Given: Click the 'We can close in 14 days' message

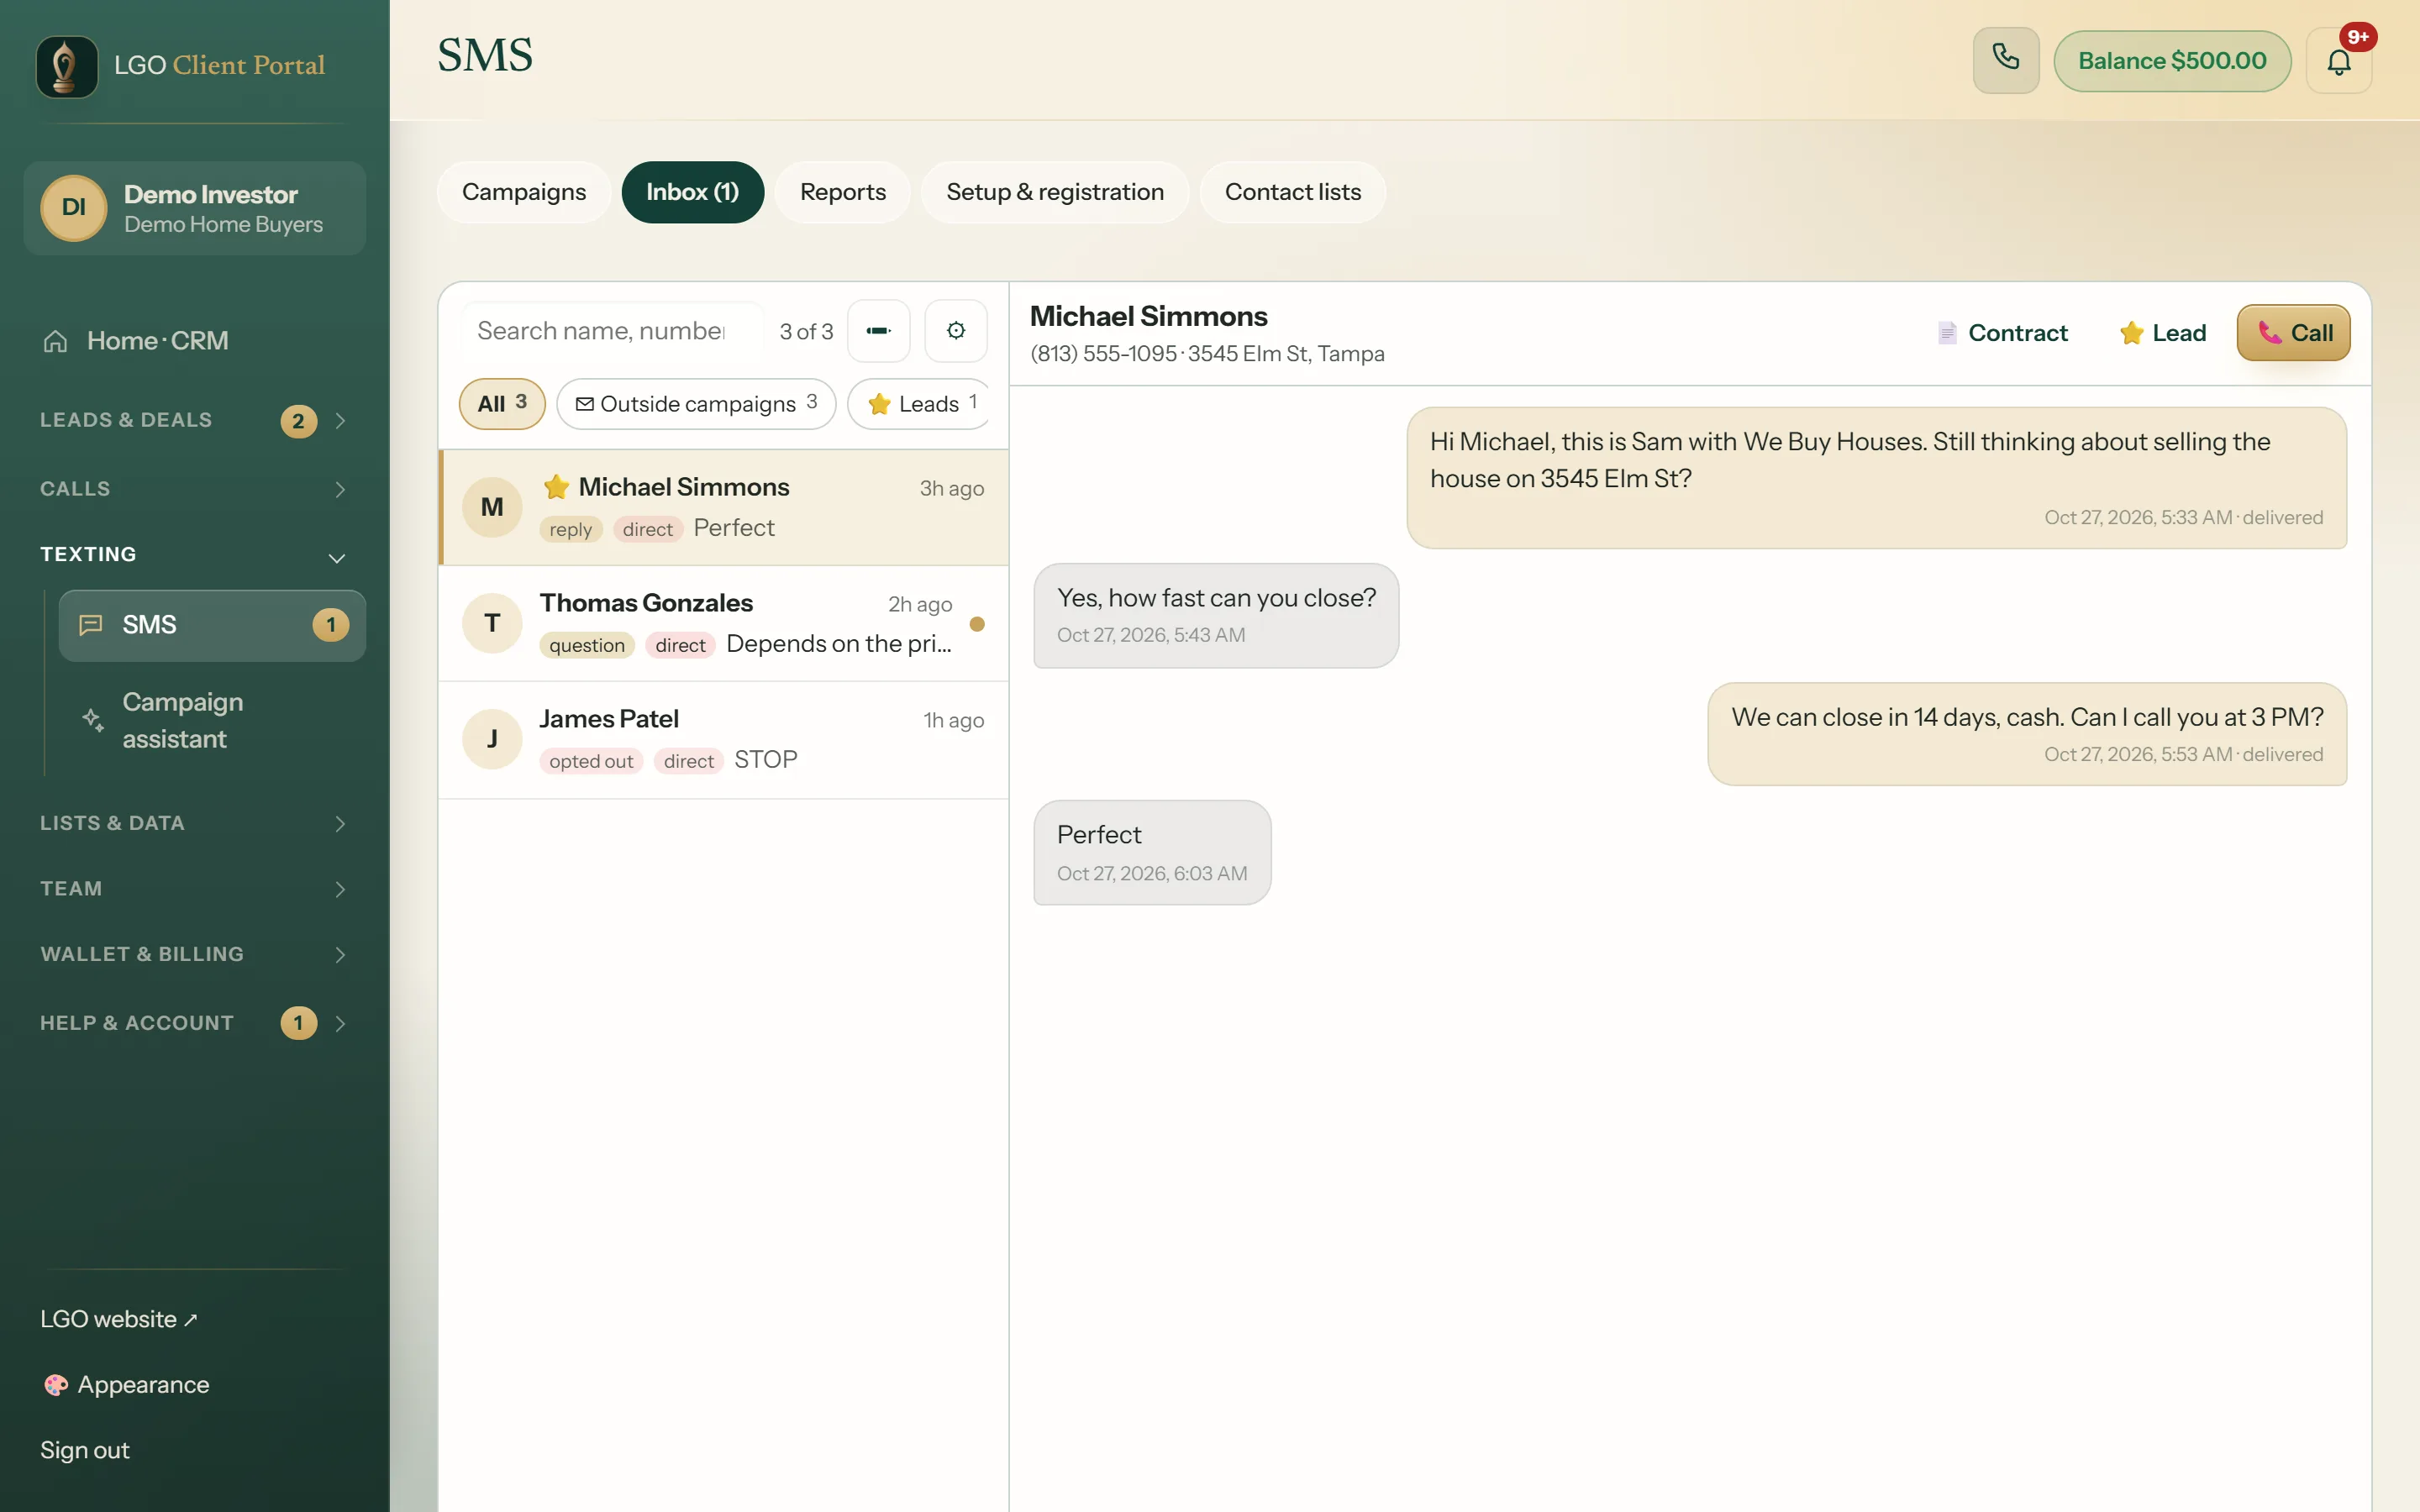Looking at the screenshot, I should [x=2027, y=734].
